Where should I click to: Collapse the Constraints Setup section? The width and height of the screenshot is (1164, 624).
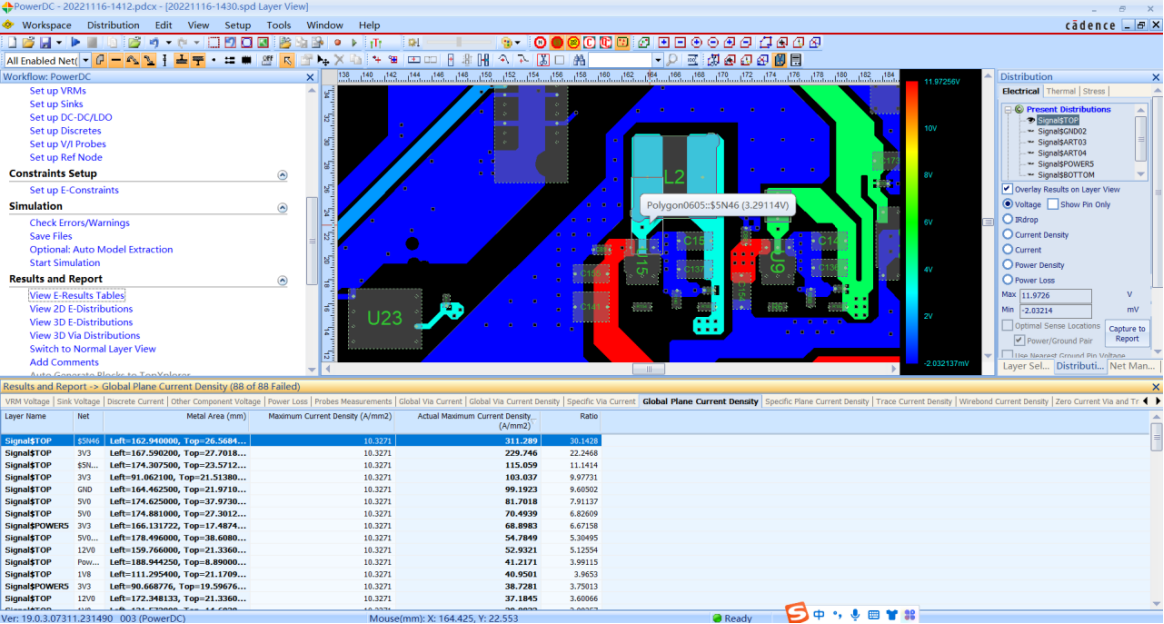coord(282,174)
